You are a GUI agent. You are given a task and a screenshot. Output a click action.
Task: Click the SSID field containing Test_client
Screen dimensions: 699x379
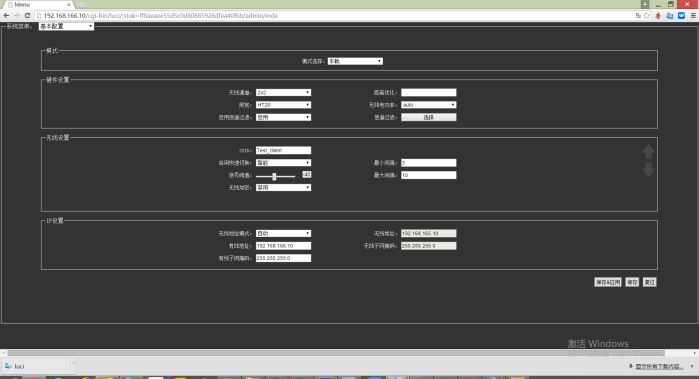(x=283, y=150)
